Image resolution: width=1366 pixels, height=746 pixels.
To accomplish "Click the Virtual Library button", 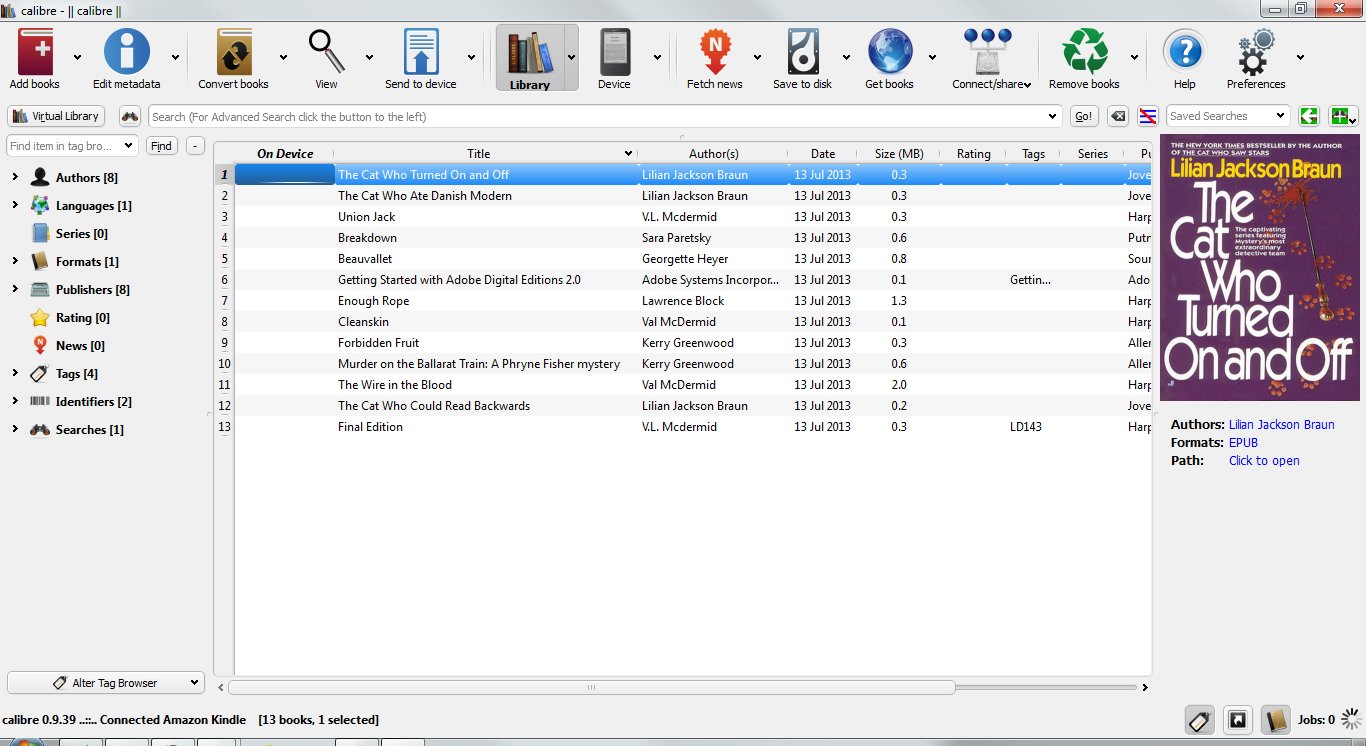I will point(56,116).
